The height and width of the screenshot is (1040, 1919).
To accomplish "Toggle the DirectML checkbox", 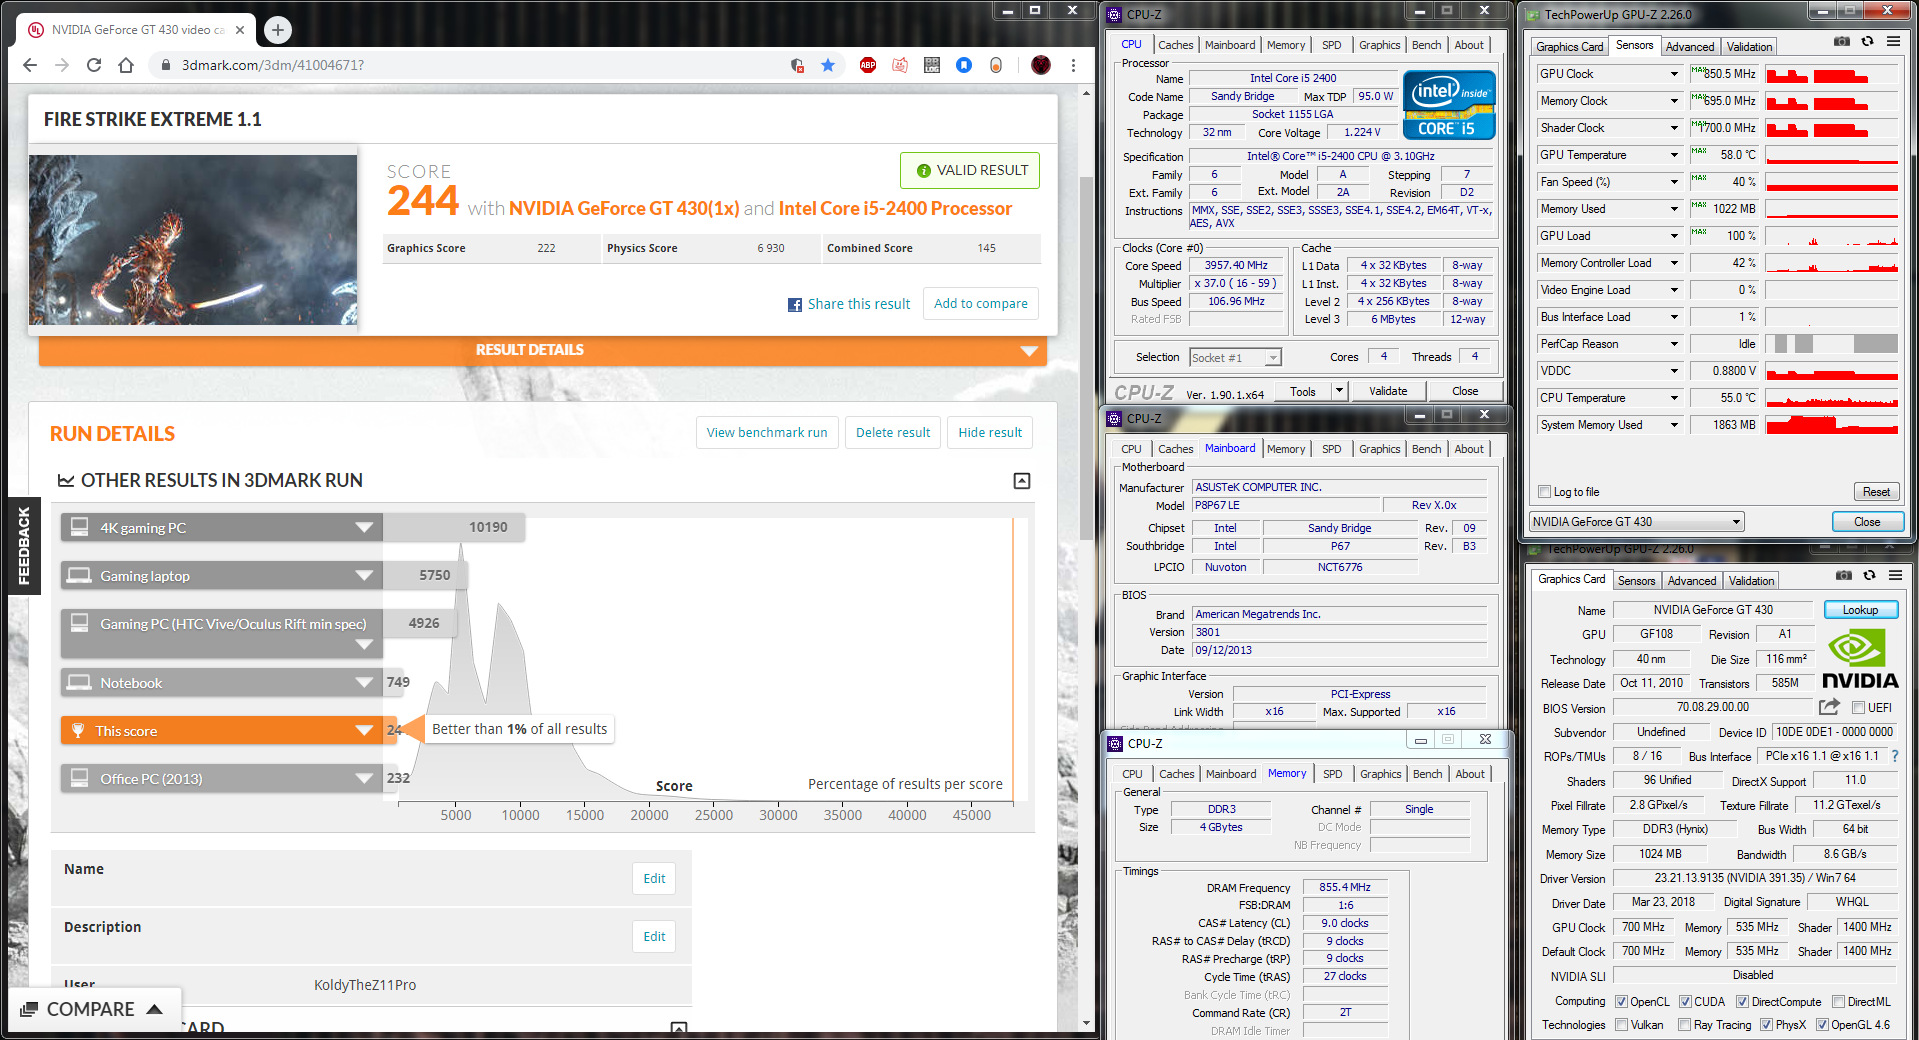I will [1838, 1002].
